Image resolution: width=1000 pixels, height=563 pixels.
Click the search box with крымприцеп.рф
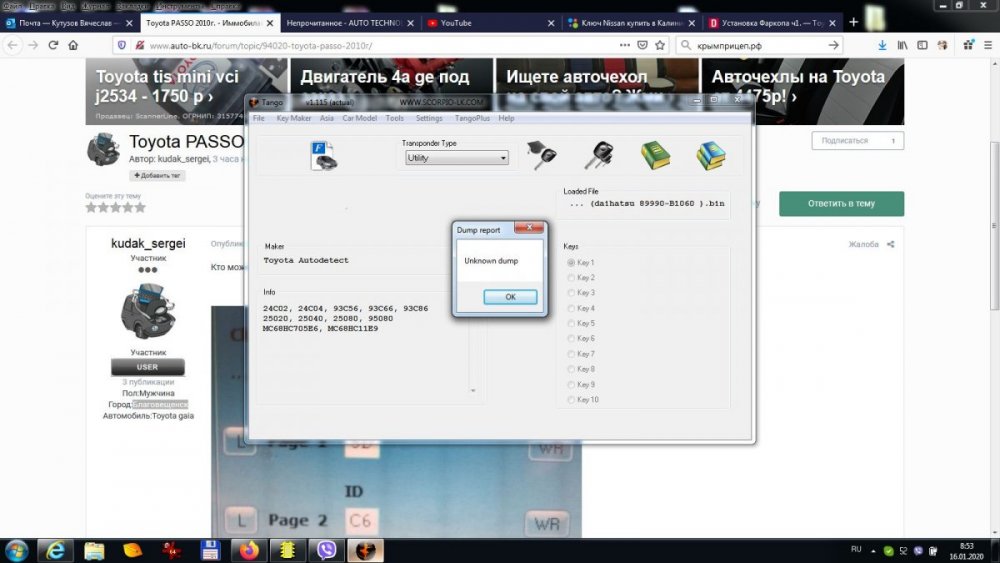pyautogui.click(x=759, y=45)
